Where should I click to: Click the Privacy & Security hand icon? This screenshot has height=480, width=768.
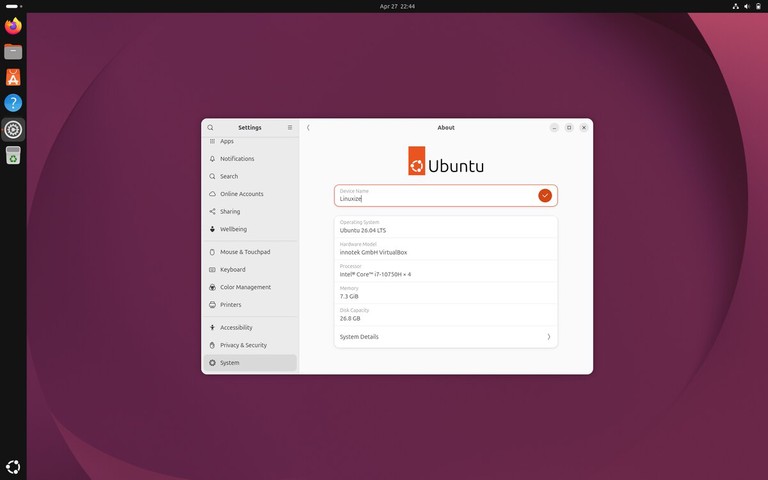tap(212, 345)
